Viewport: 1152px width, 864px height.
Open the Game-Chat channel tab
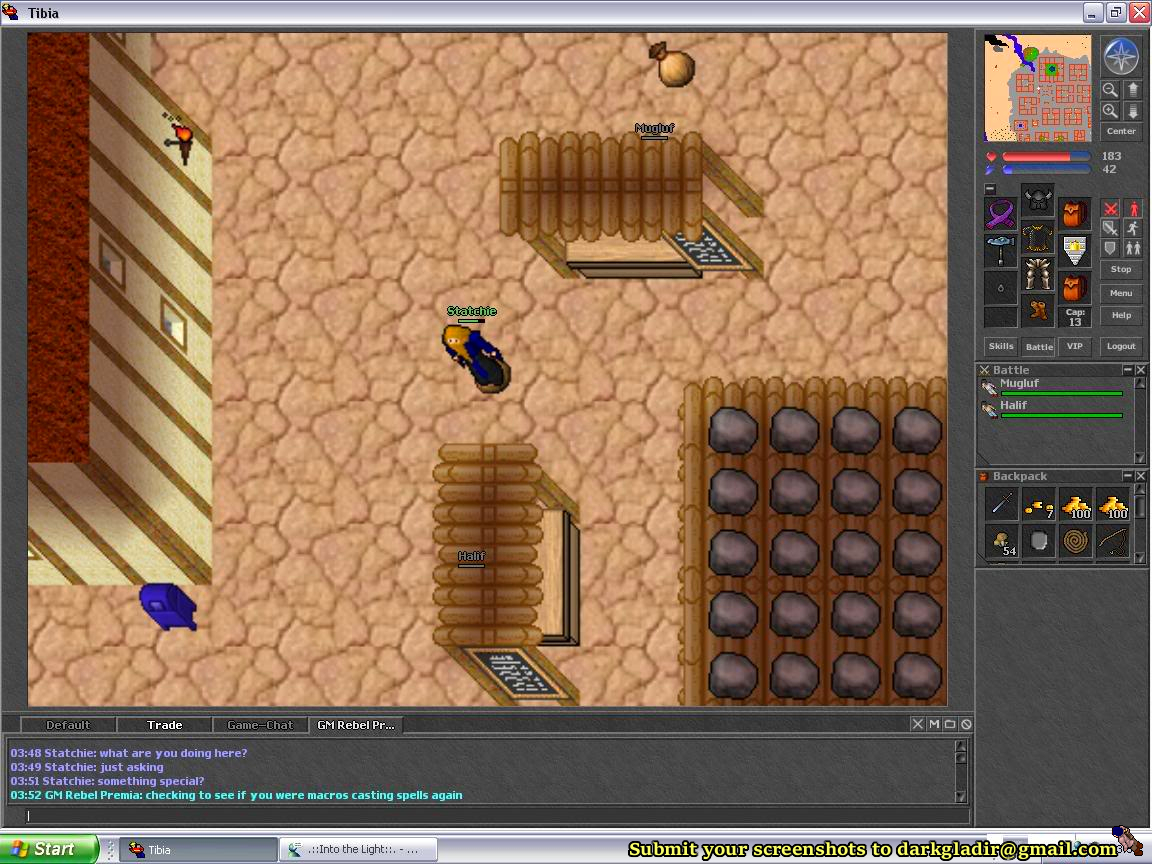pyautogui.click(x=260, y=725)
